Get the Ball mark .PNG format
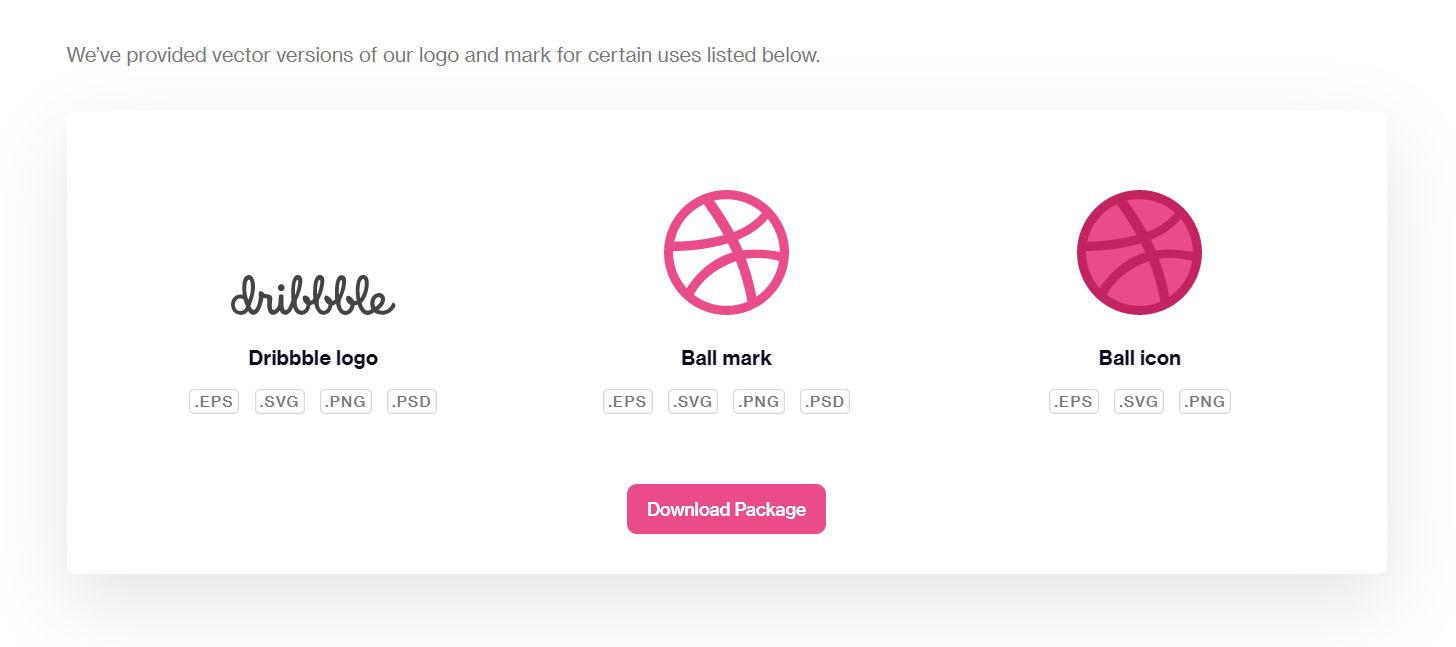Viewport: 1456px width, 647px height. pos(759,402)
